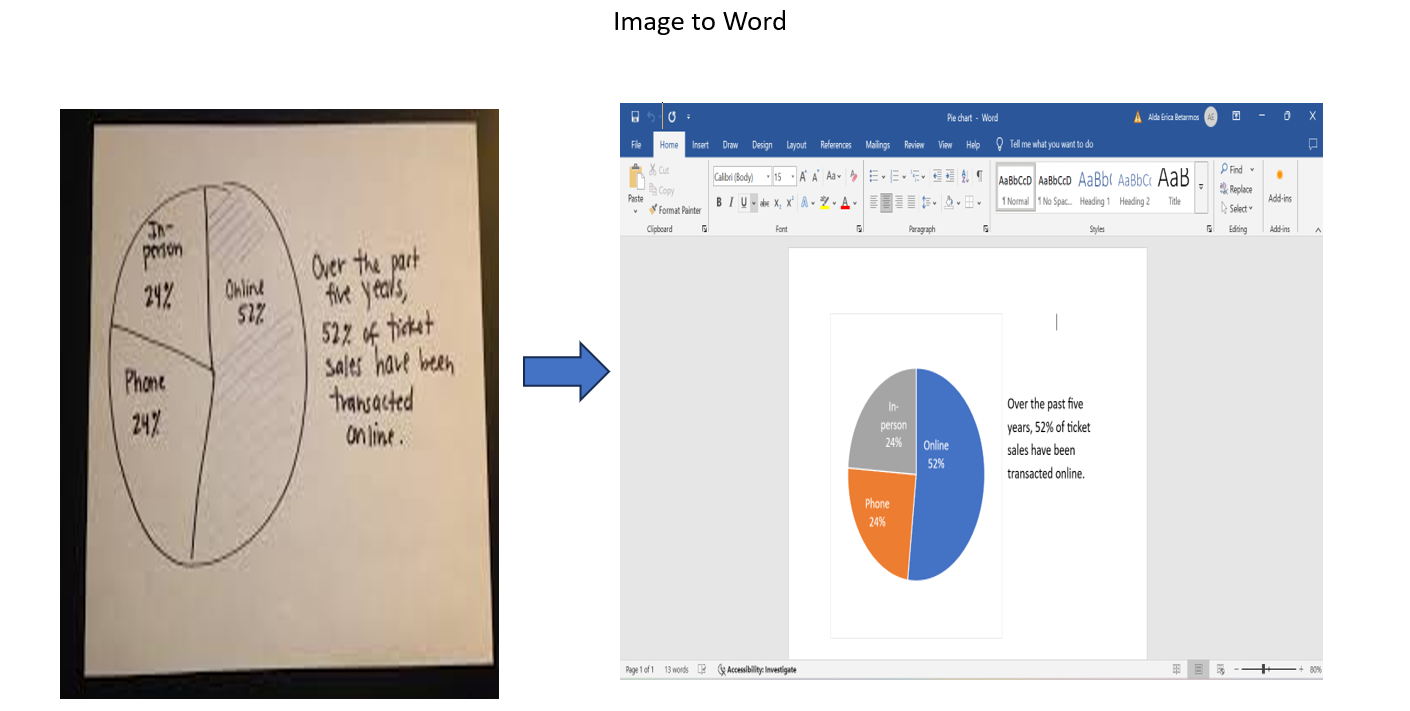Switch to the Layout tab

click(796, 145)
